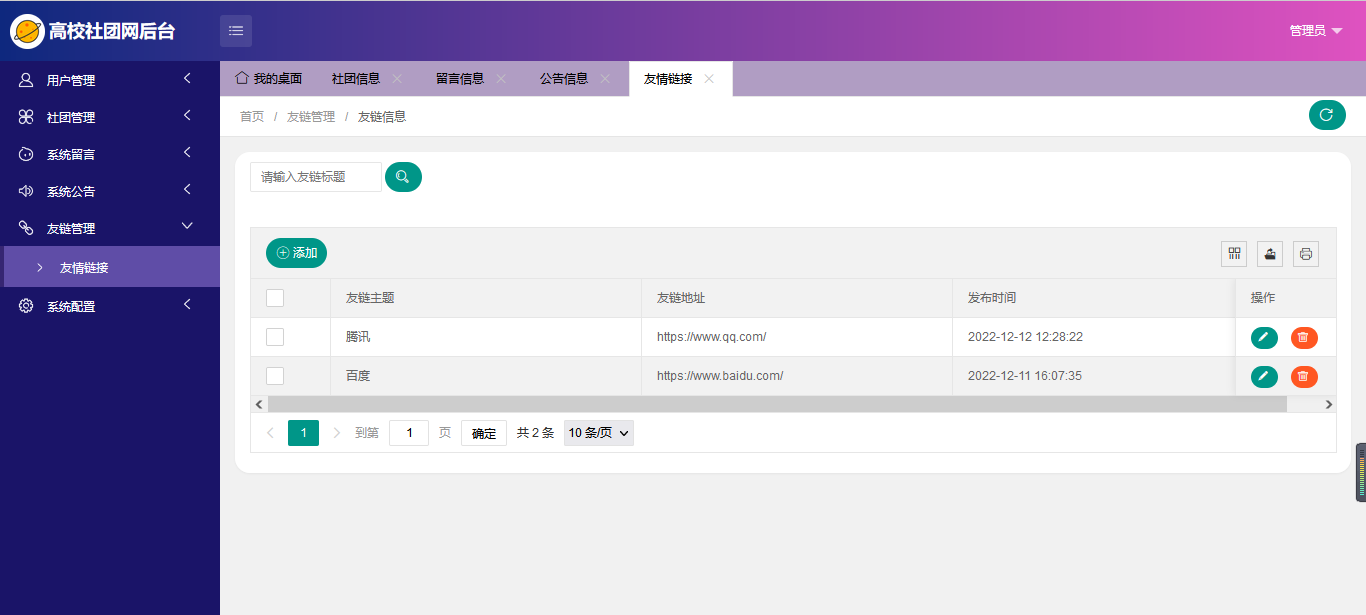Viewport: 1366px width, 615px height.
Task: Close the 留言信息 tab
Action: click(501, 79)
